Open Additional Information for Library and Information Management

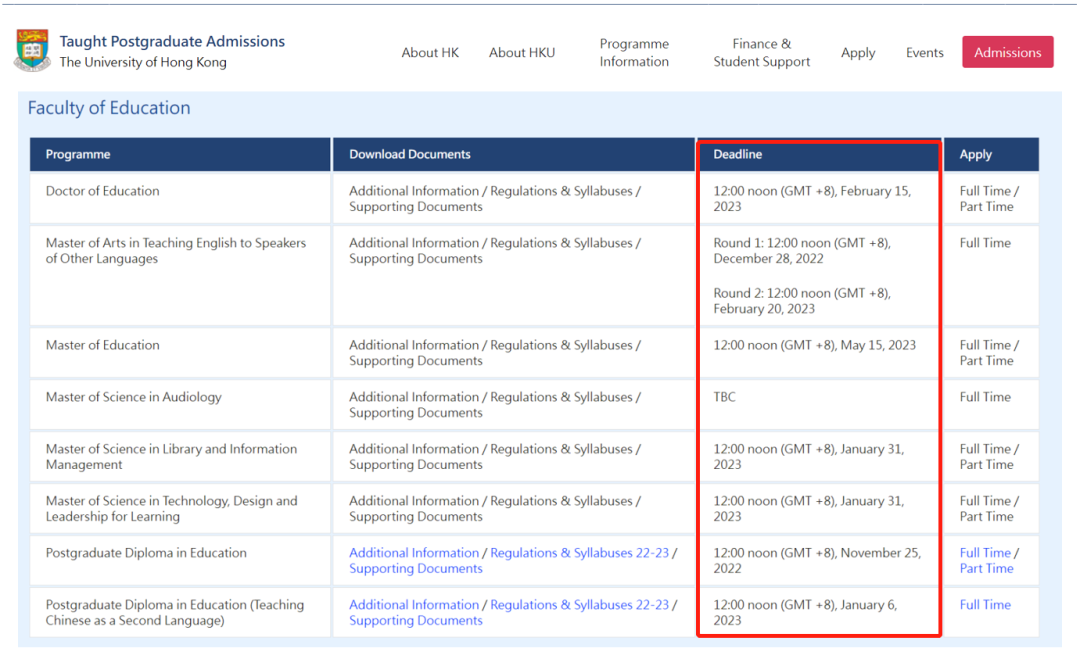click(x=414, y=448)
